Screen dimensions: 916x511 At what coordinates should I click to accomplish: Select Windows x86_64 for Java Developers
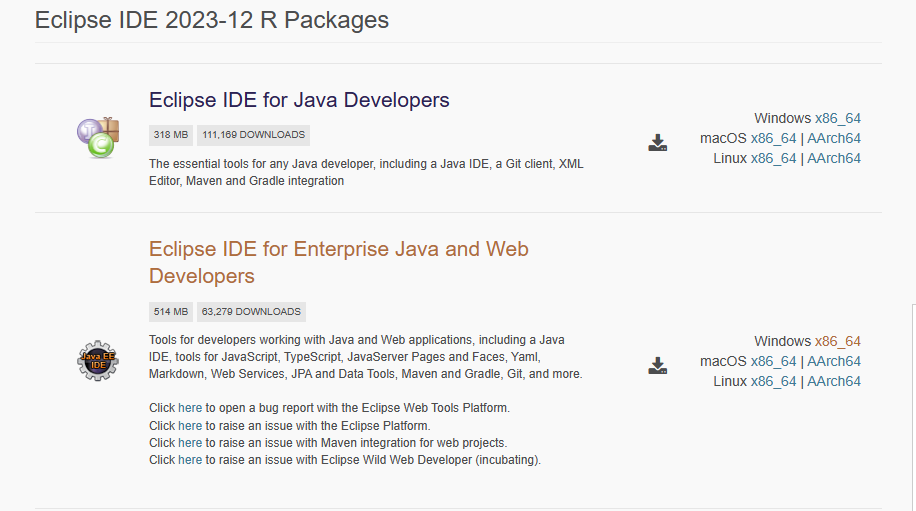click(837, 118)
